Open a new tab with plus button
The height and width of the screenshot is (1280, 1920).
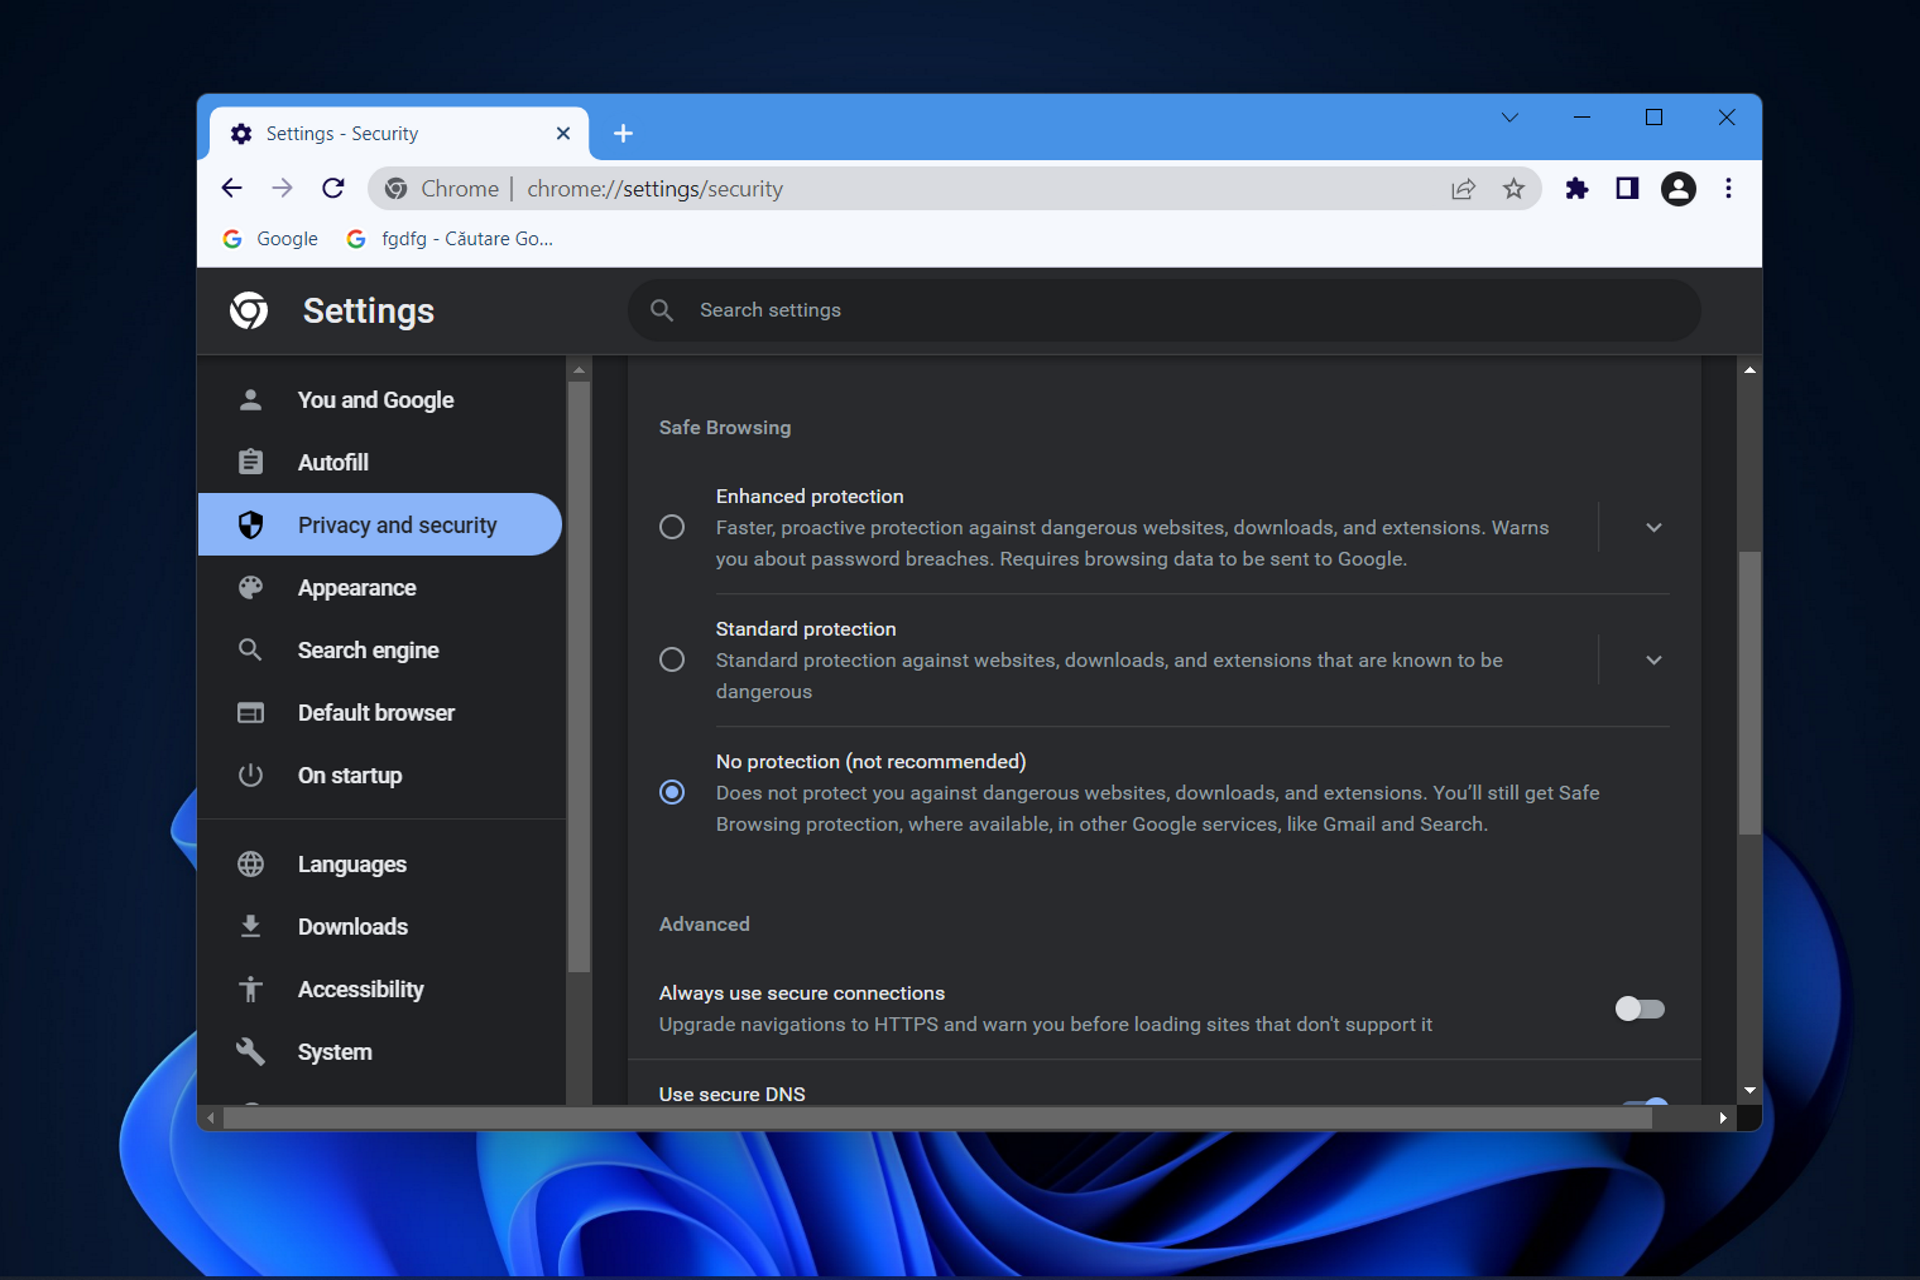tap(623, 133)
